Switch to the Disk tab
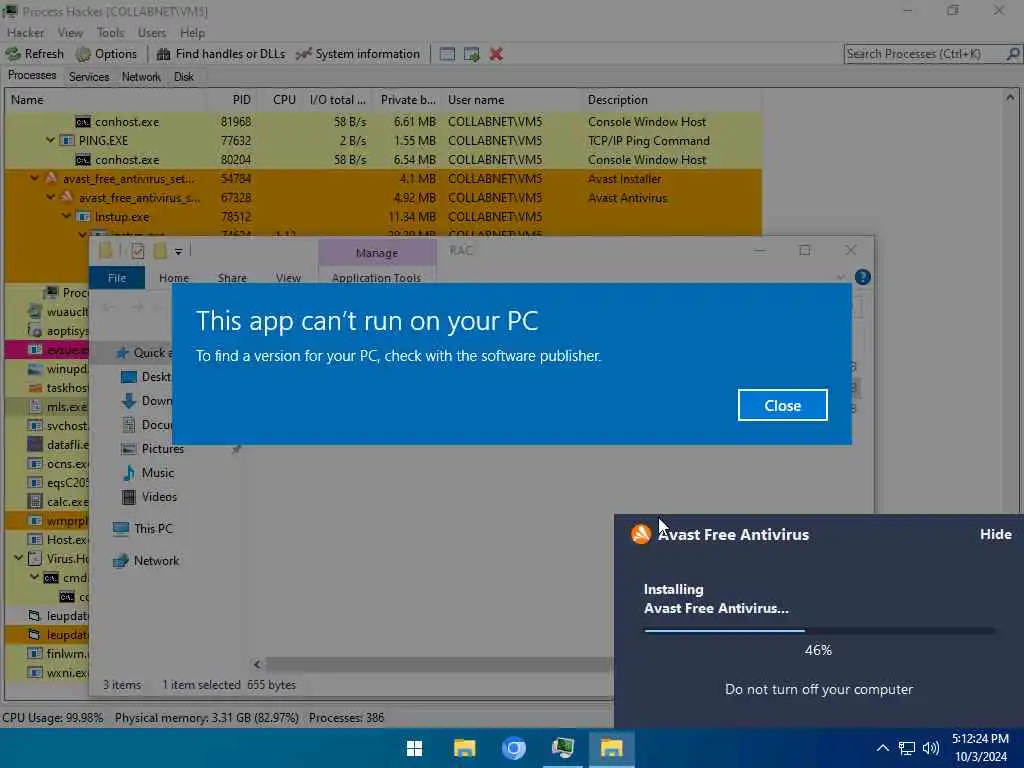The image size is (1024, 768). pos(184,77)
